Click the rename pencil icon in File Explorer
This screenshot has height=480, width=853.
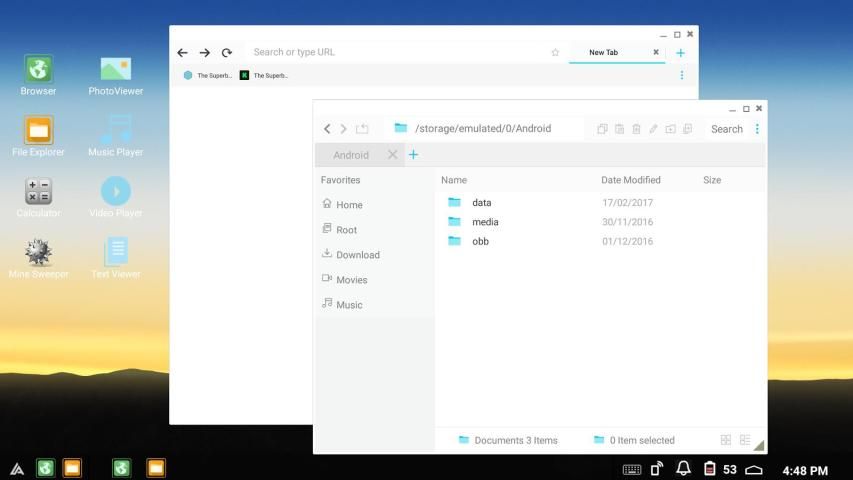point(653,129)
